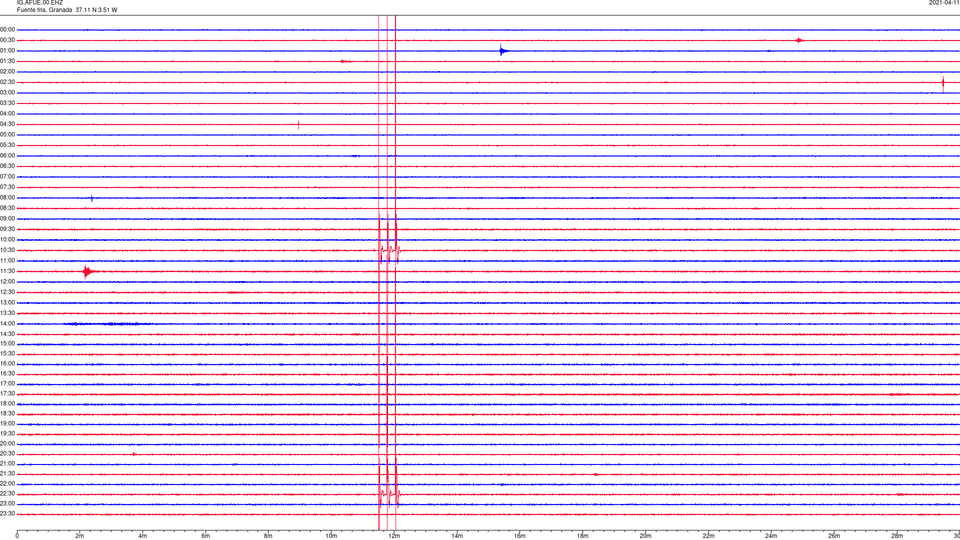Viewport: 960px width, 540px height.
Task: Click the 20m tick label on time axis
Action: [645, 536]
